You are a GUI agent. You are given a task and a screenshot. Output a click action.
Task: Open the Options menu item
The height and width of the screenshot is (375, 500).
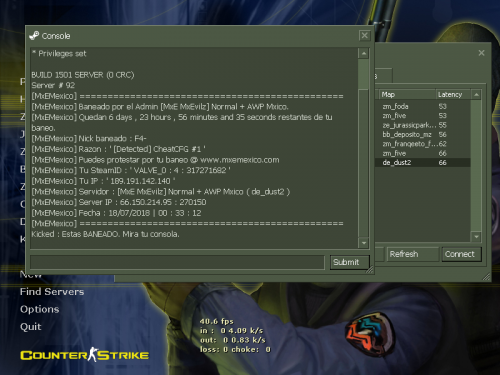[x=39, y=309]
